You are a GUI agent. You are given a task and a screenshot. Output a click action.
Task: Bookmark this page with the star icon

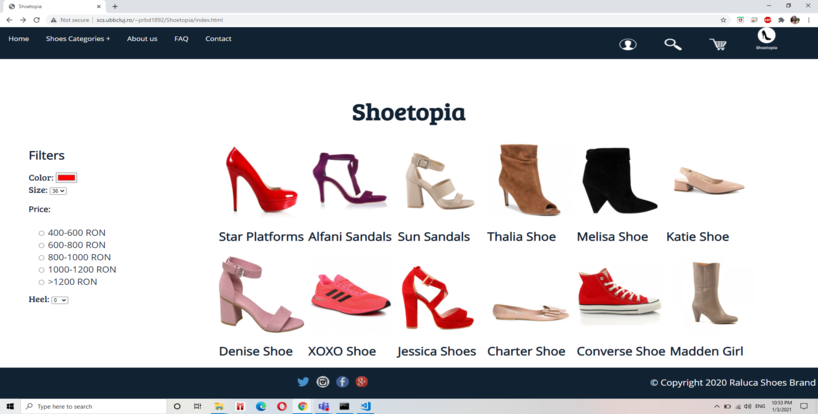click(723, 20)
